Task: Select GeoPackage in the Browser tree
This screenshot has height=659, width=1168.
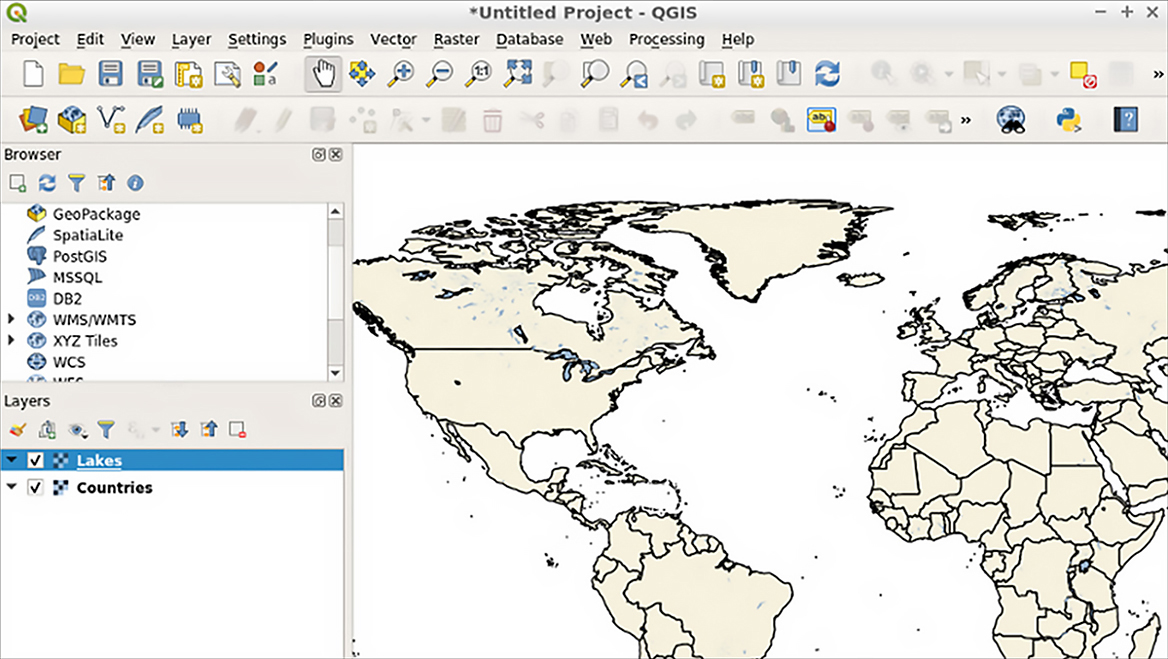Action: (x=96, y=214)
